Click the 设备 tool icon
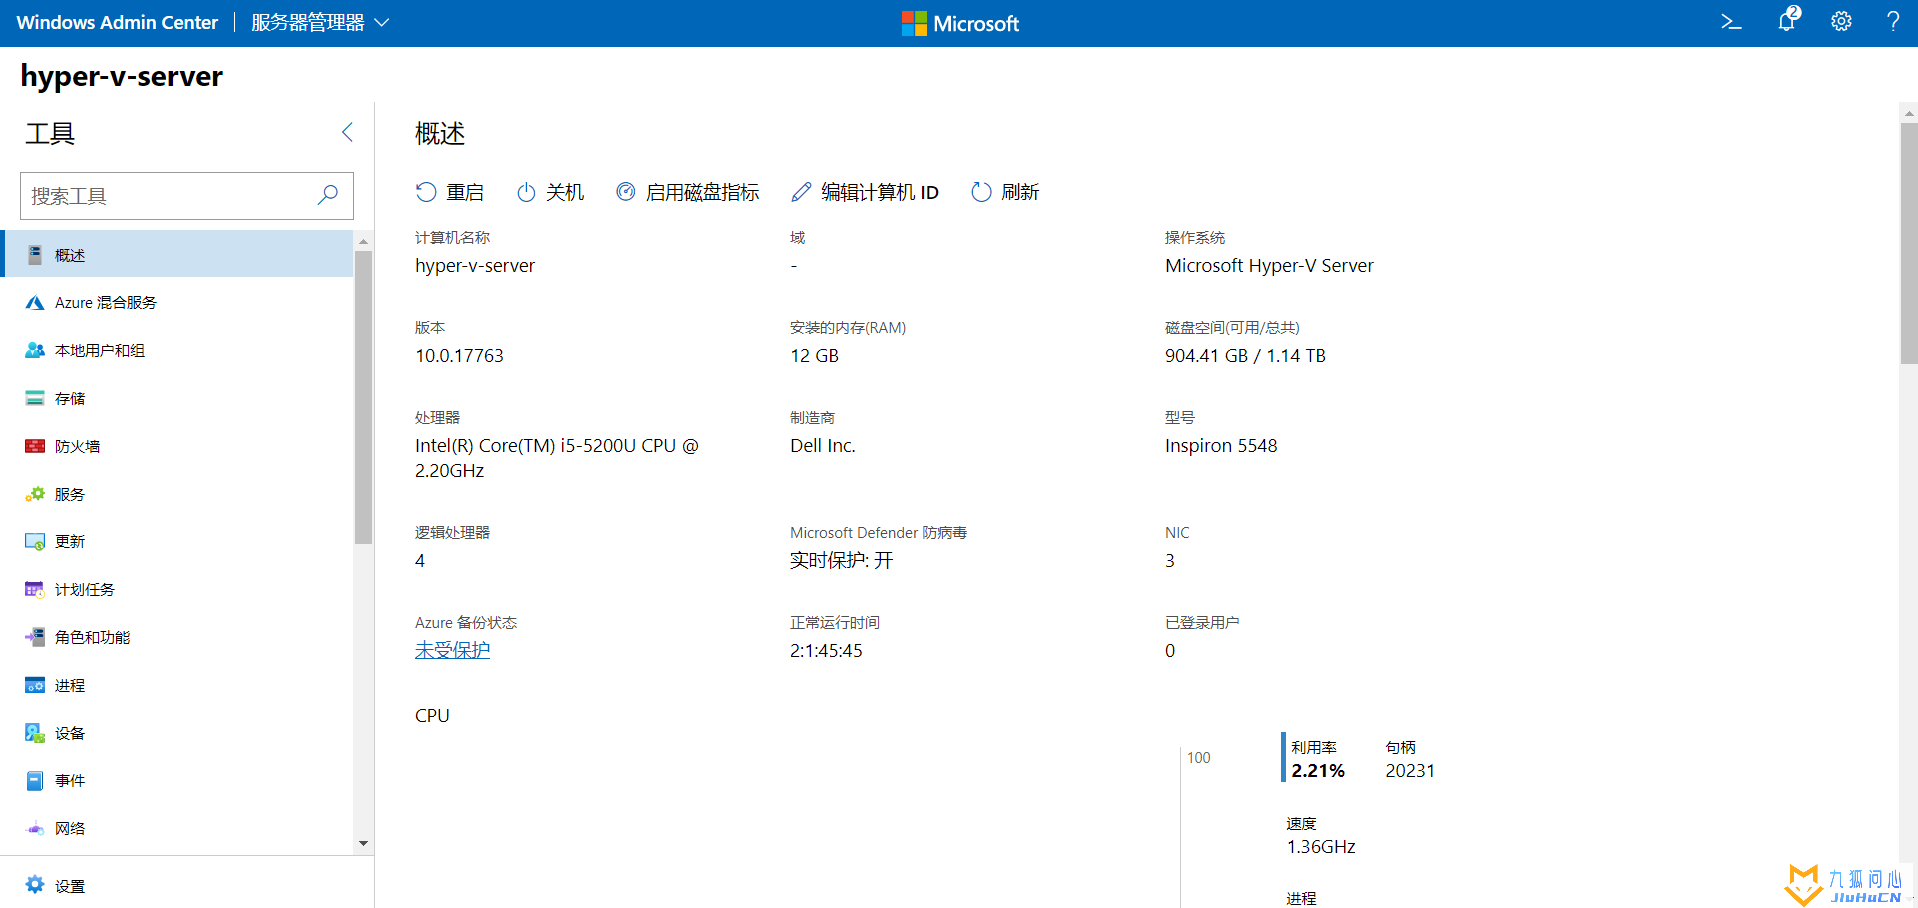Viewport: 1918px width, 908px height. (x=35, y=733)
